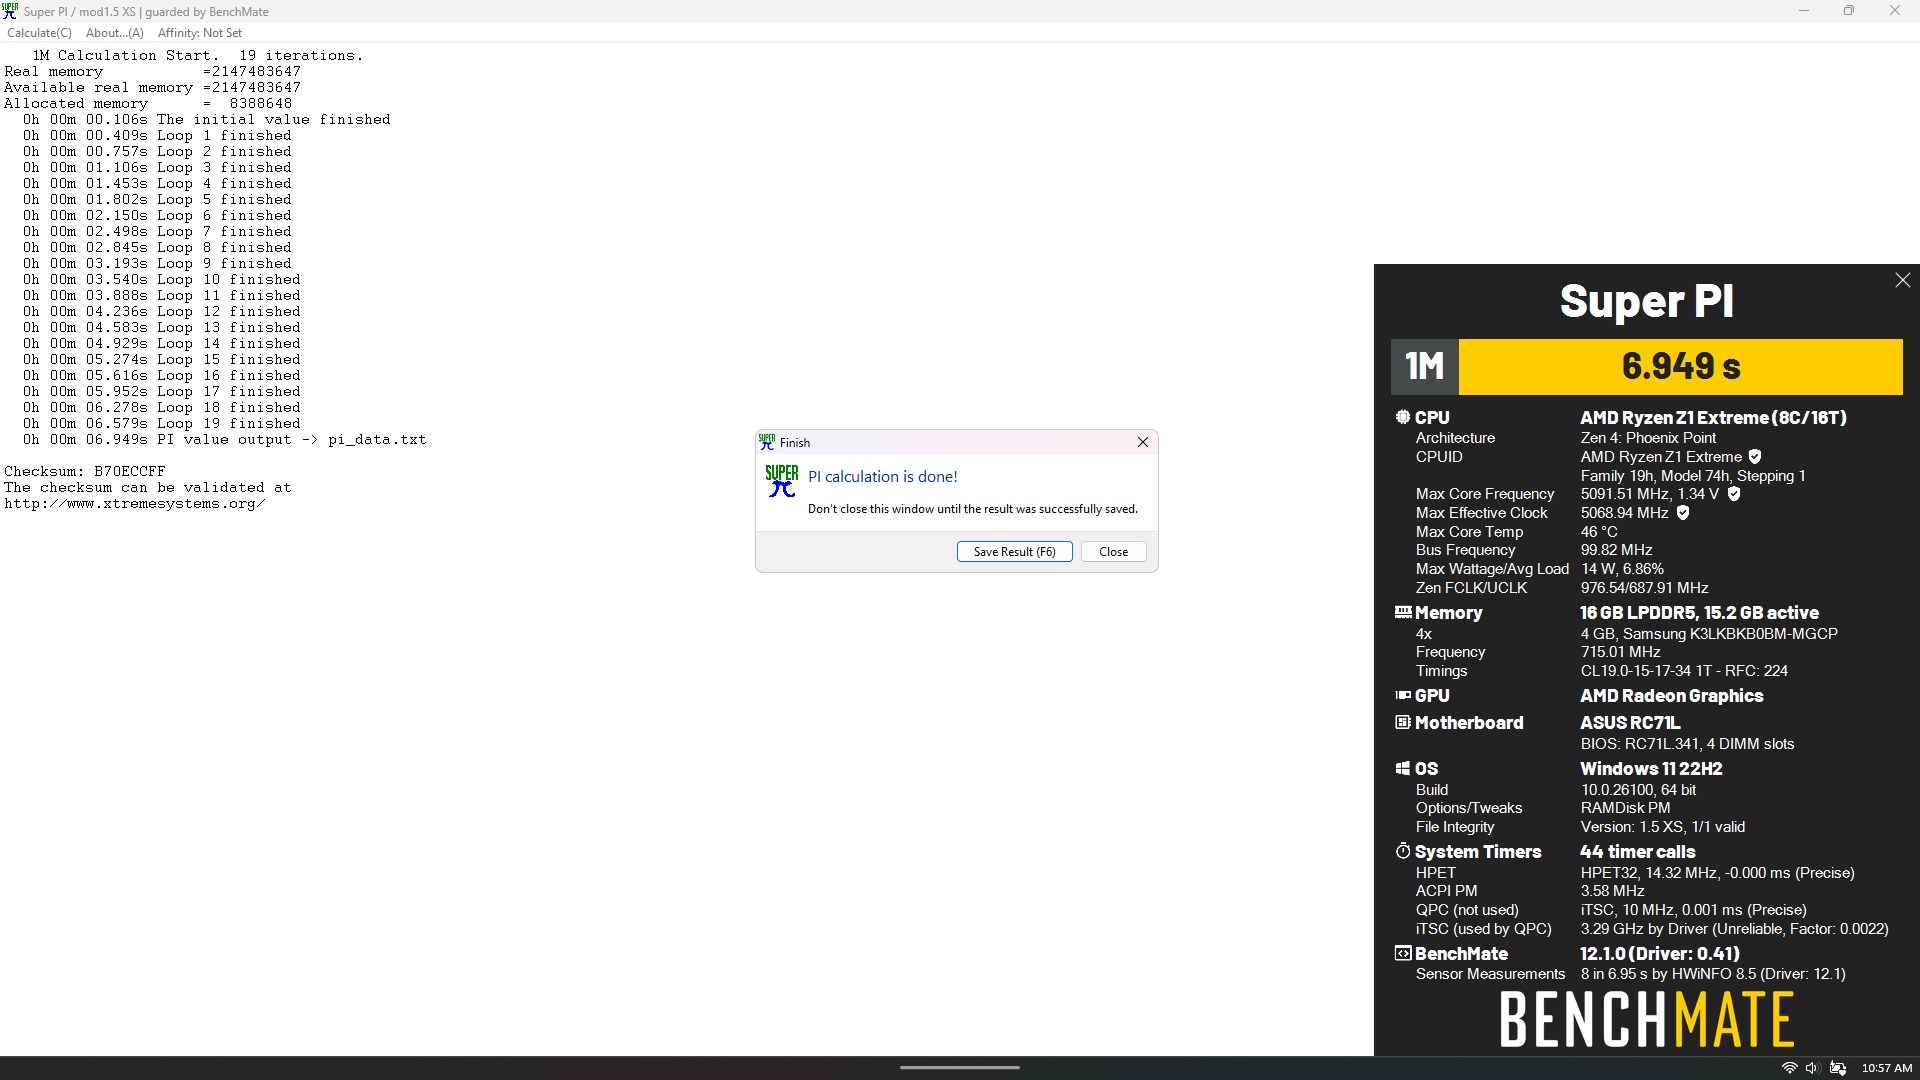Click the GPU card icon
The width and height of the screenshot is (1920, 1080).
coord(1403,695)
